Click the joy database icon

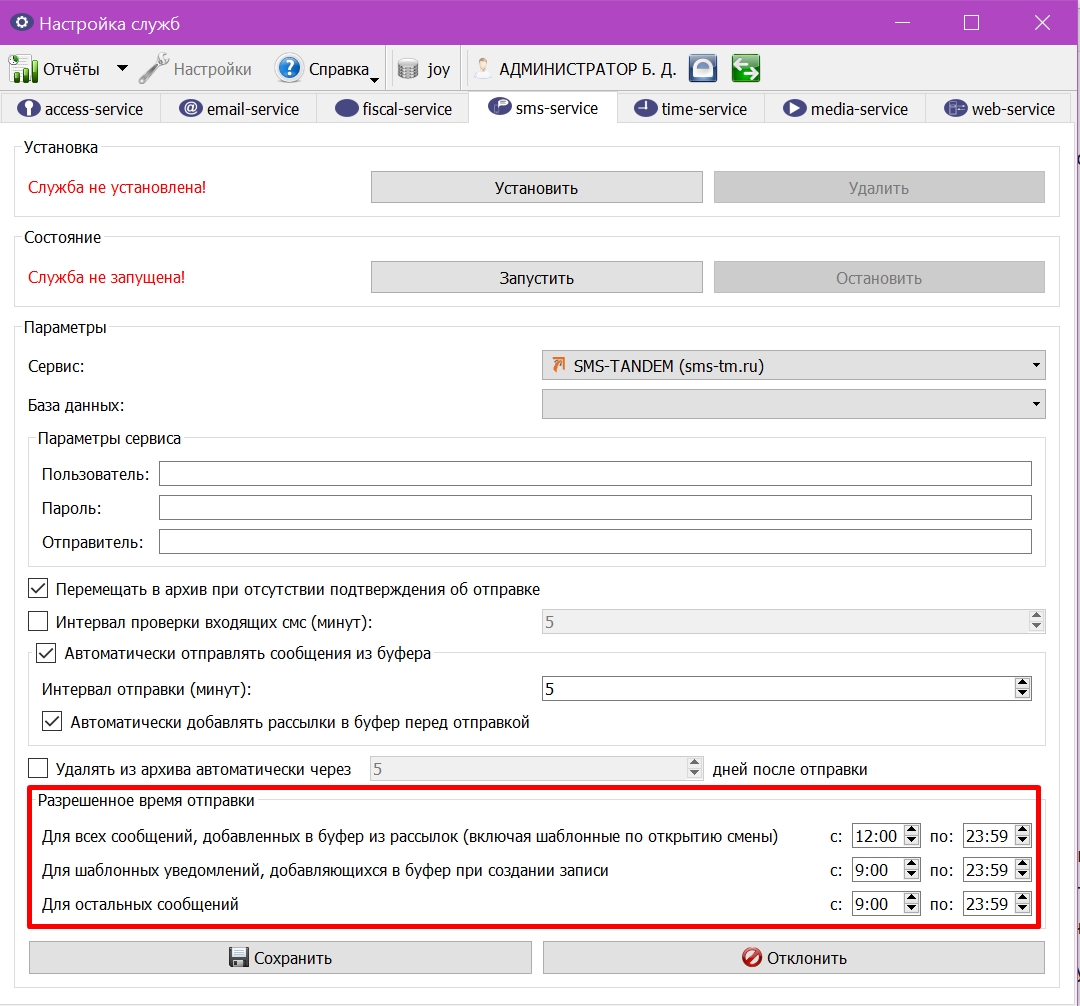click(x=408, y=69)
